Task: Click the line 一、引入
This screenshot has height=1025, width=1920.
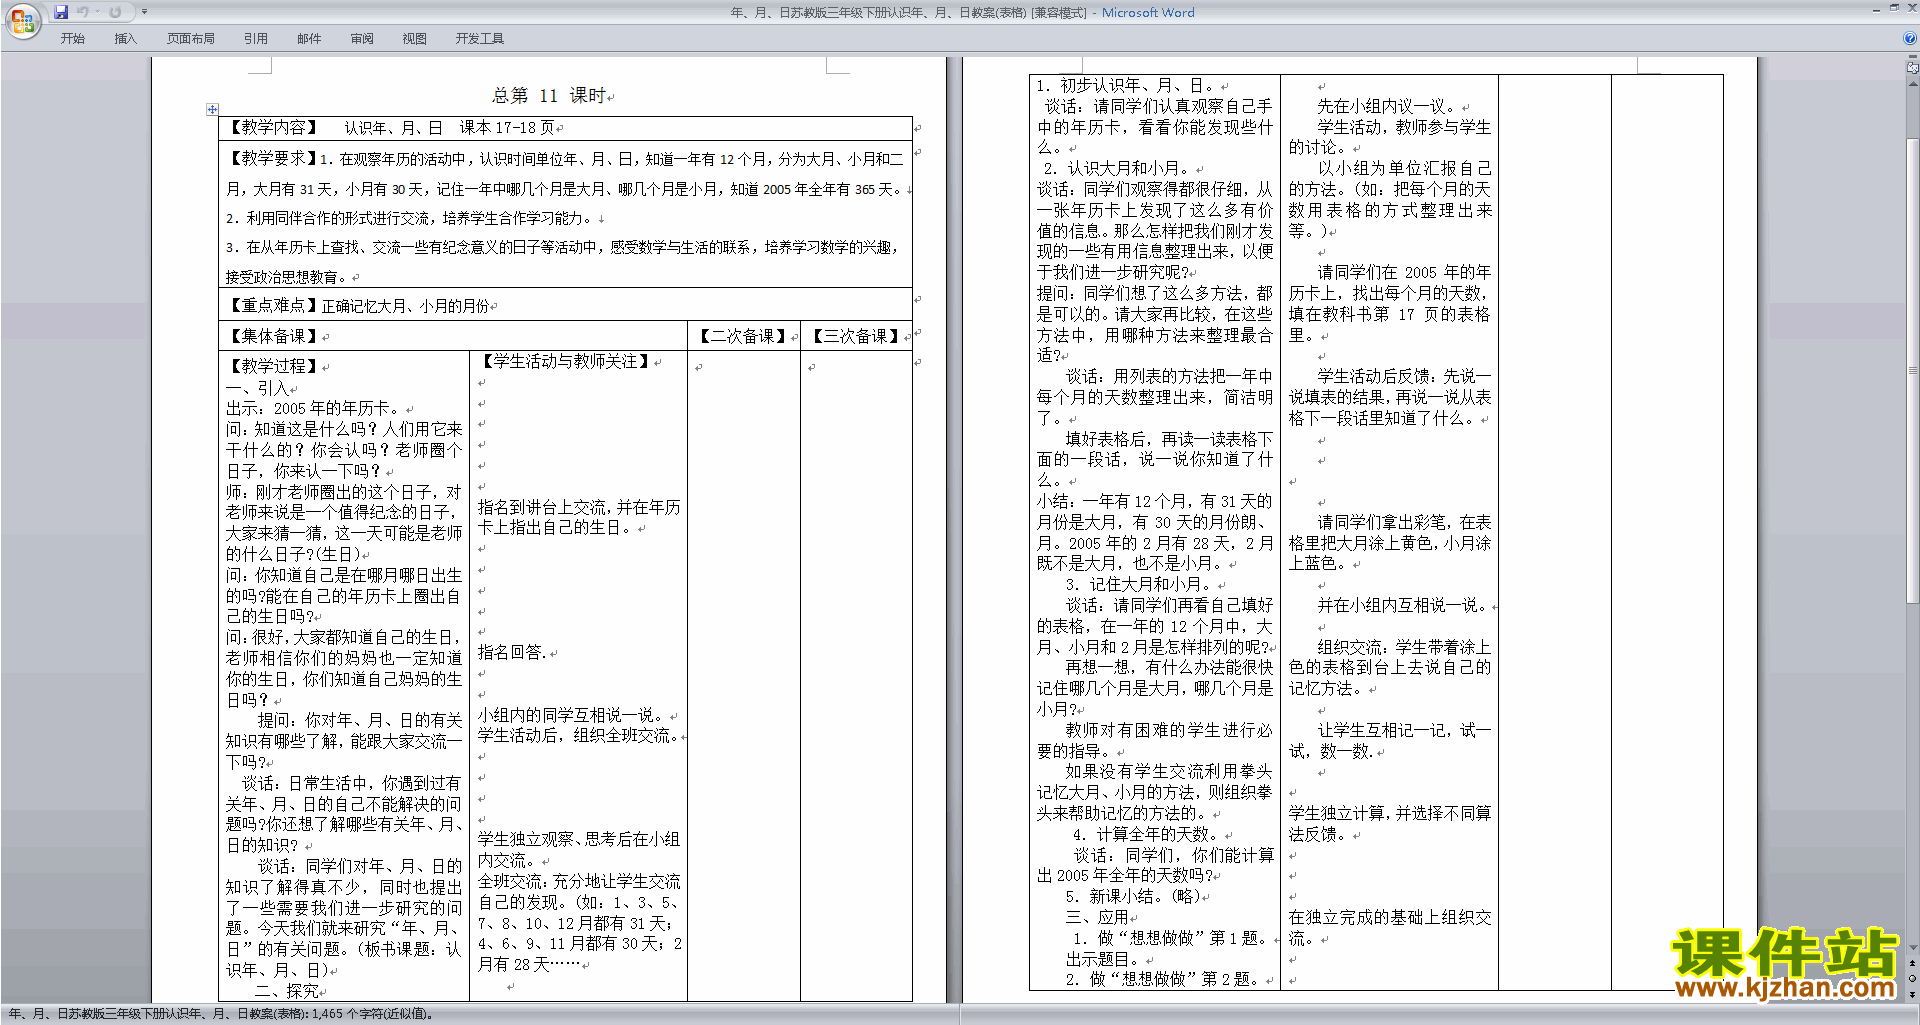Action: click(258, 388)
